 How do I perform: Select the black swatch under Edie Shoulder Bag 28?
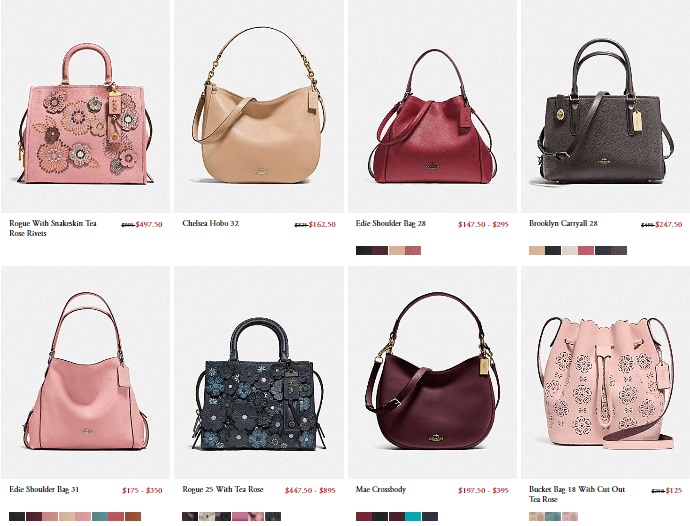click(364, 250)
